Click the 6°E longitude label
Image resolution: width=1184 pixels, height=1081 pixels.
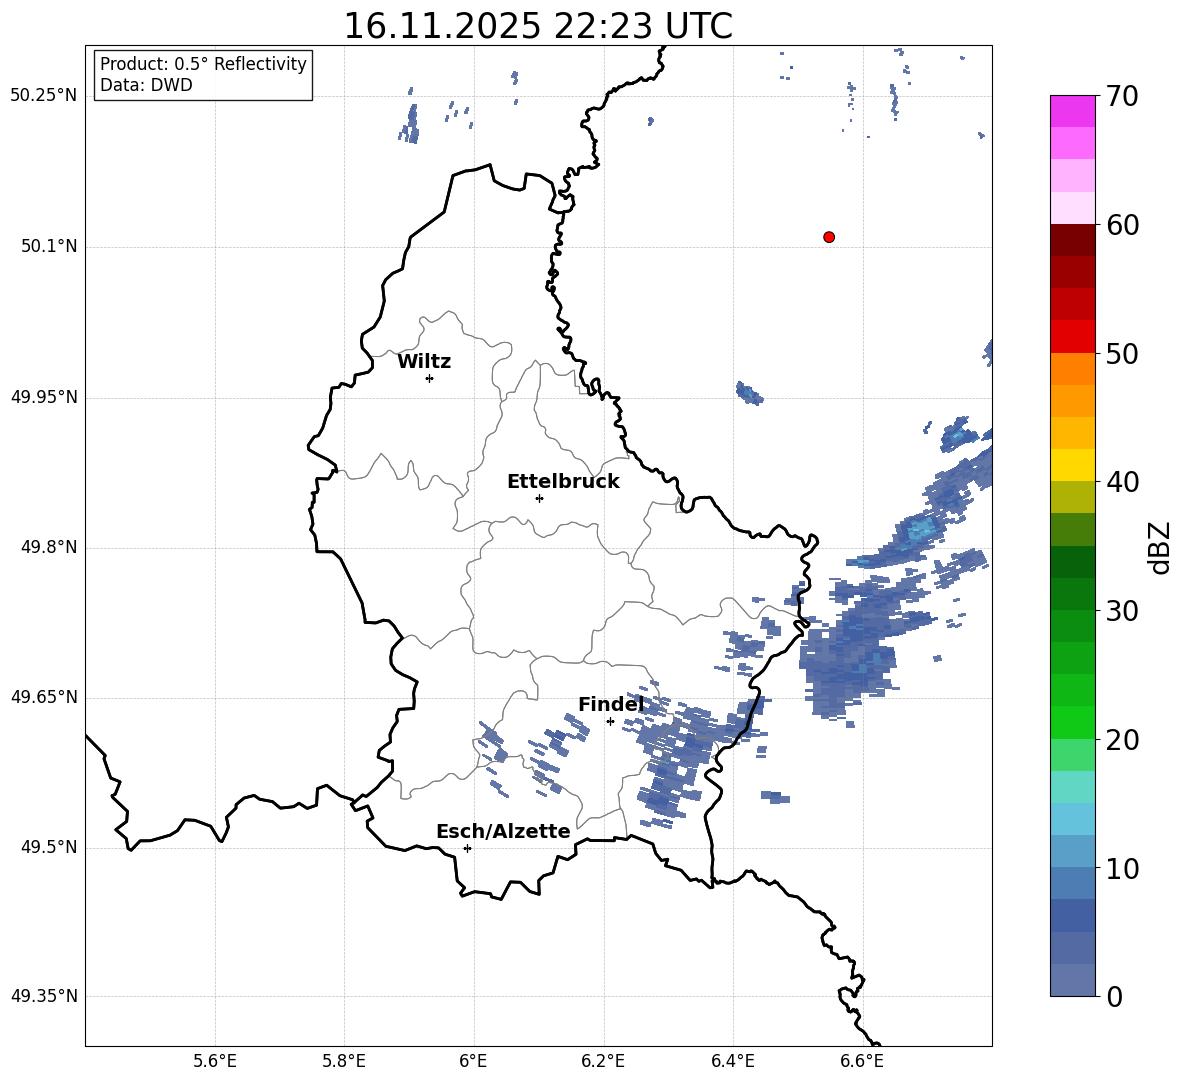[473, 1061]
